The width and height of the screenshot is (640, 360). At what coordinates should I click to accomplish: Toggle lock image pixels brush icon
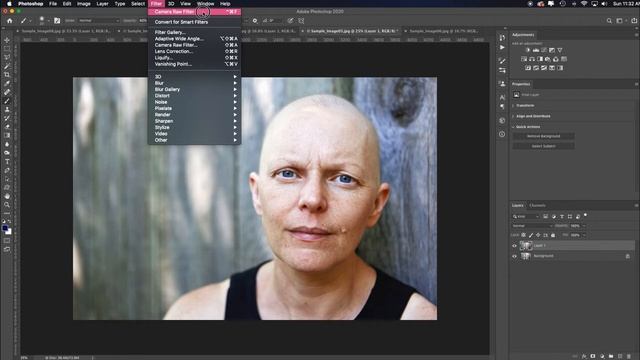click(531, 235)
